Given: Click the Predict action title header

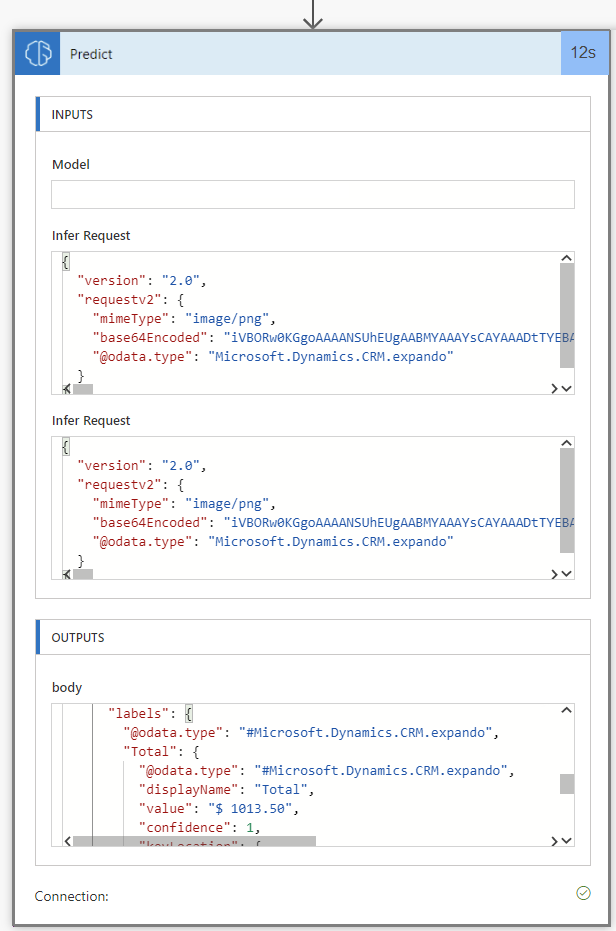Looking at the screenshot, I should point(310,53).
